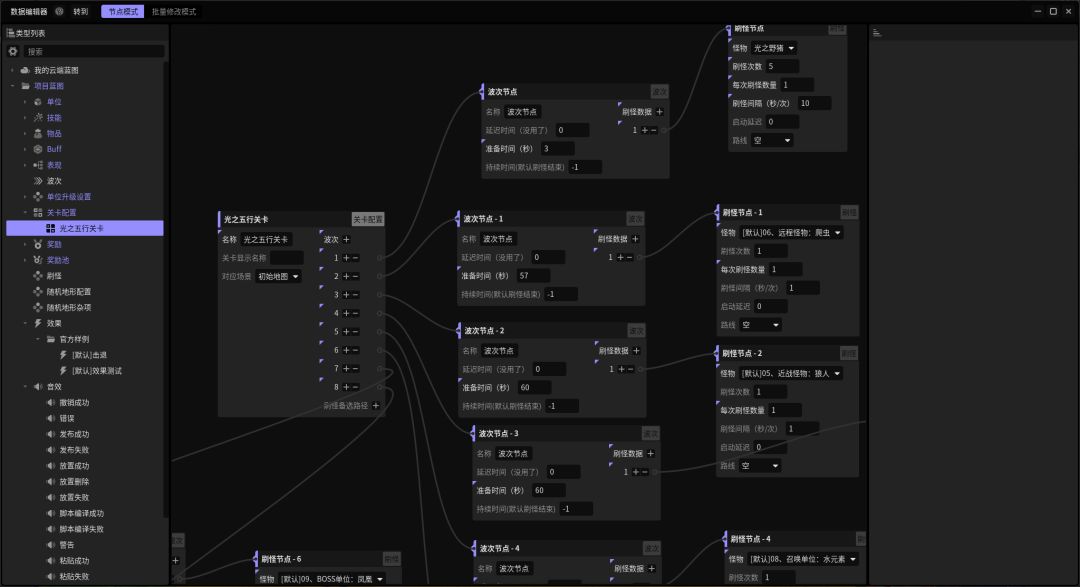The width and height of the screenshot is (1080, 587).
Task: Click the 名称 field in 光之五行关卡 node
Action: tap(266, 239)
